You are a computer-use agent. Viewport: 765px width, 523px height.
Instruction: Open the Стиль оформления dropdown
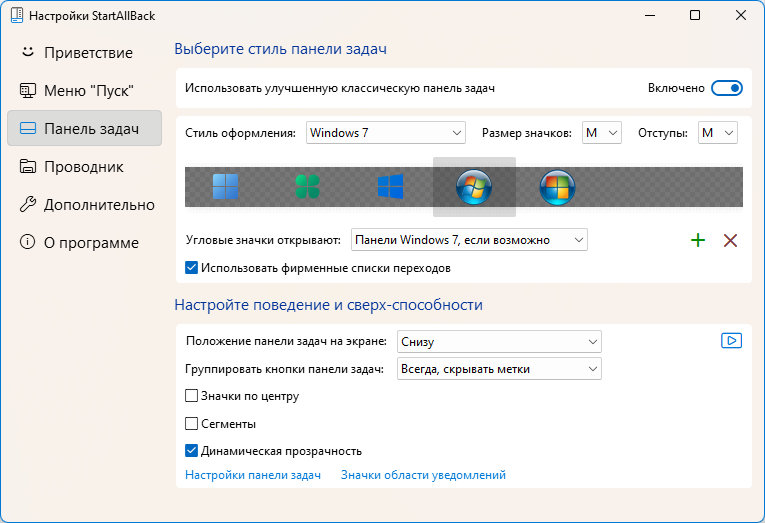[x=385, y=133]
